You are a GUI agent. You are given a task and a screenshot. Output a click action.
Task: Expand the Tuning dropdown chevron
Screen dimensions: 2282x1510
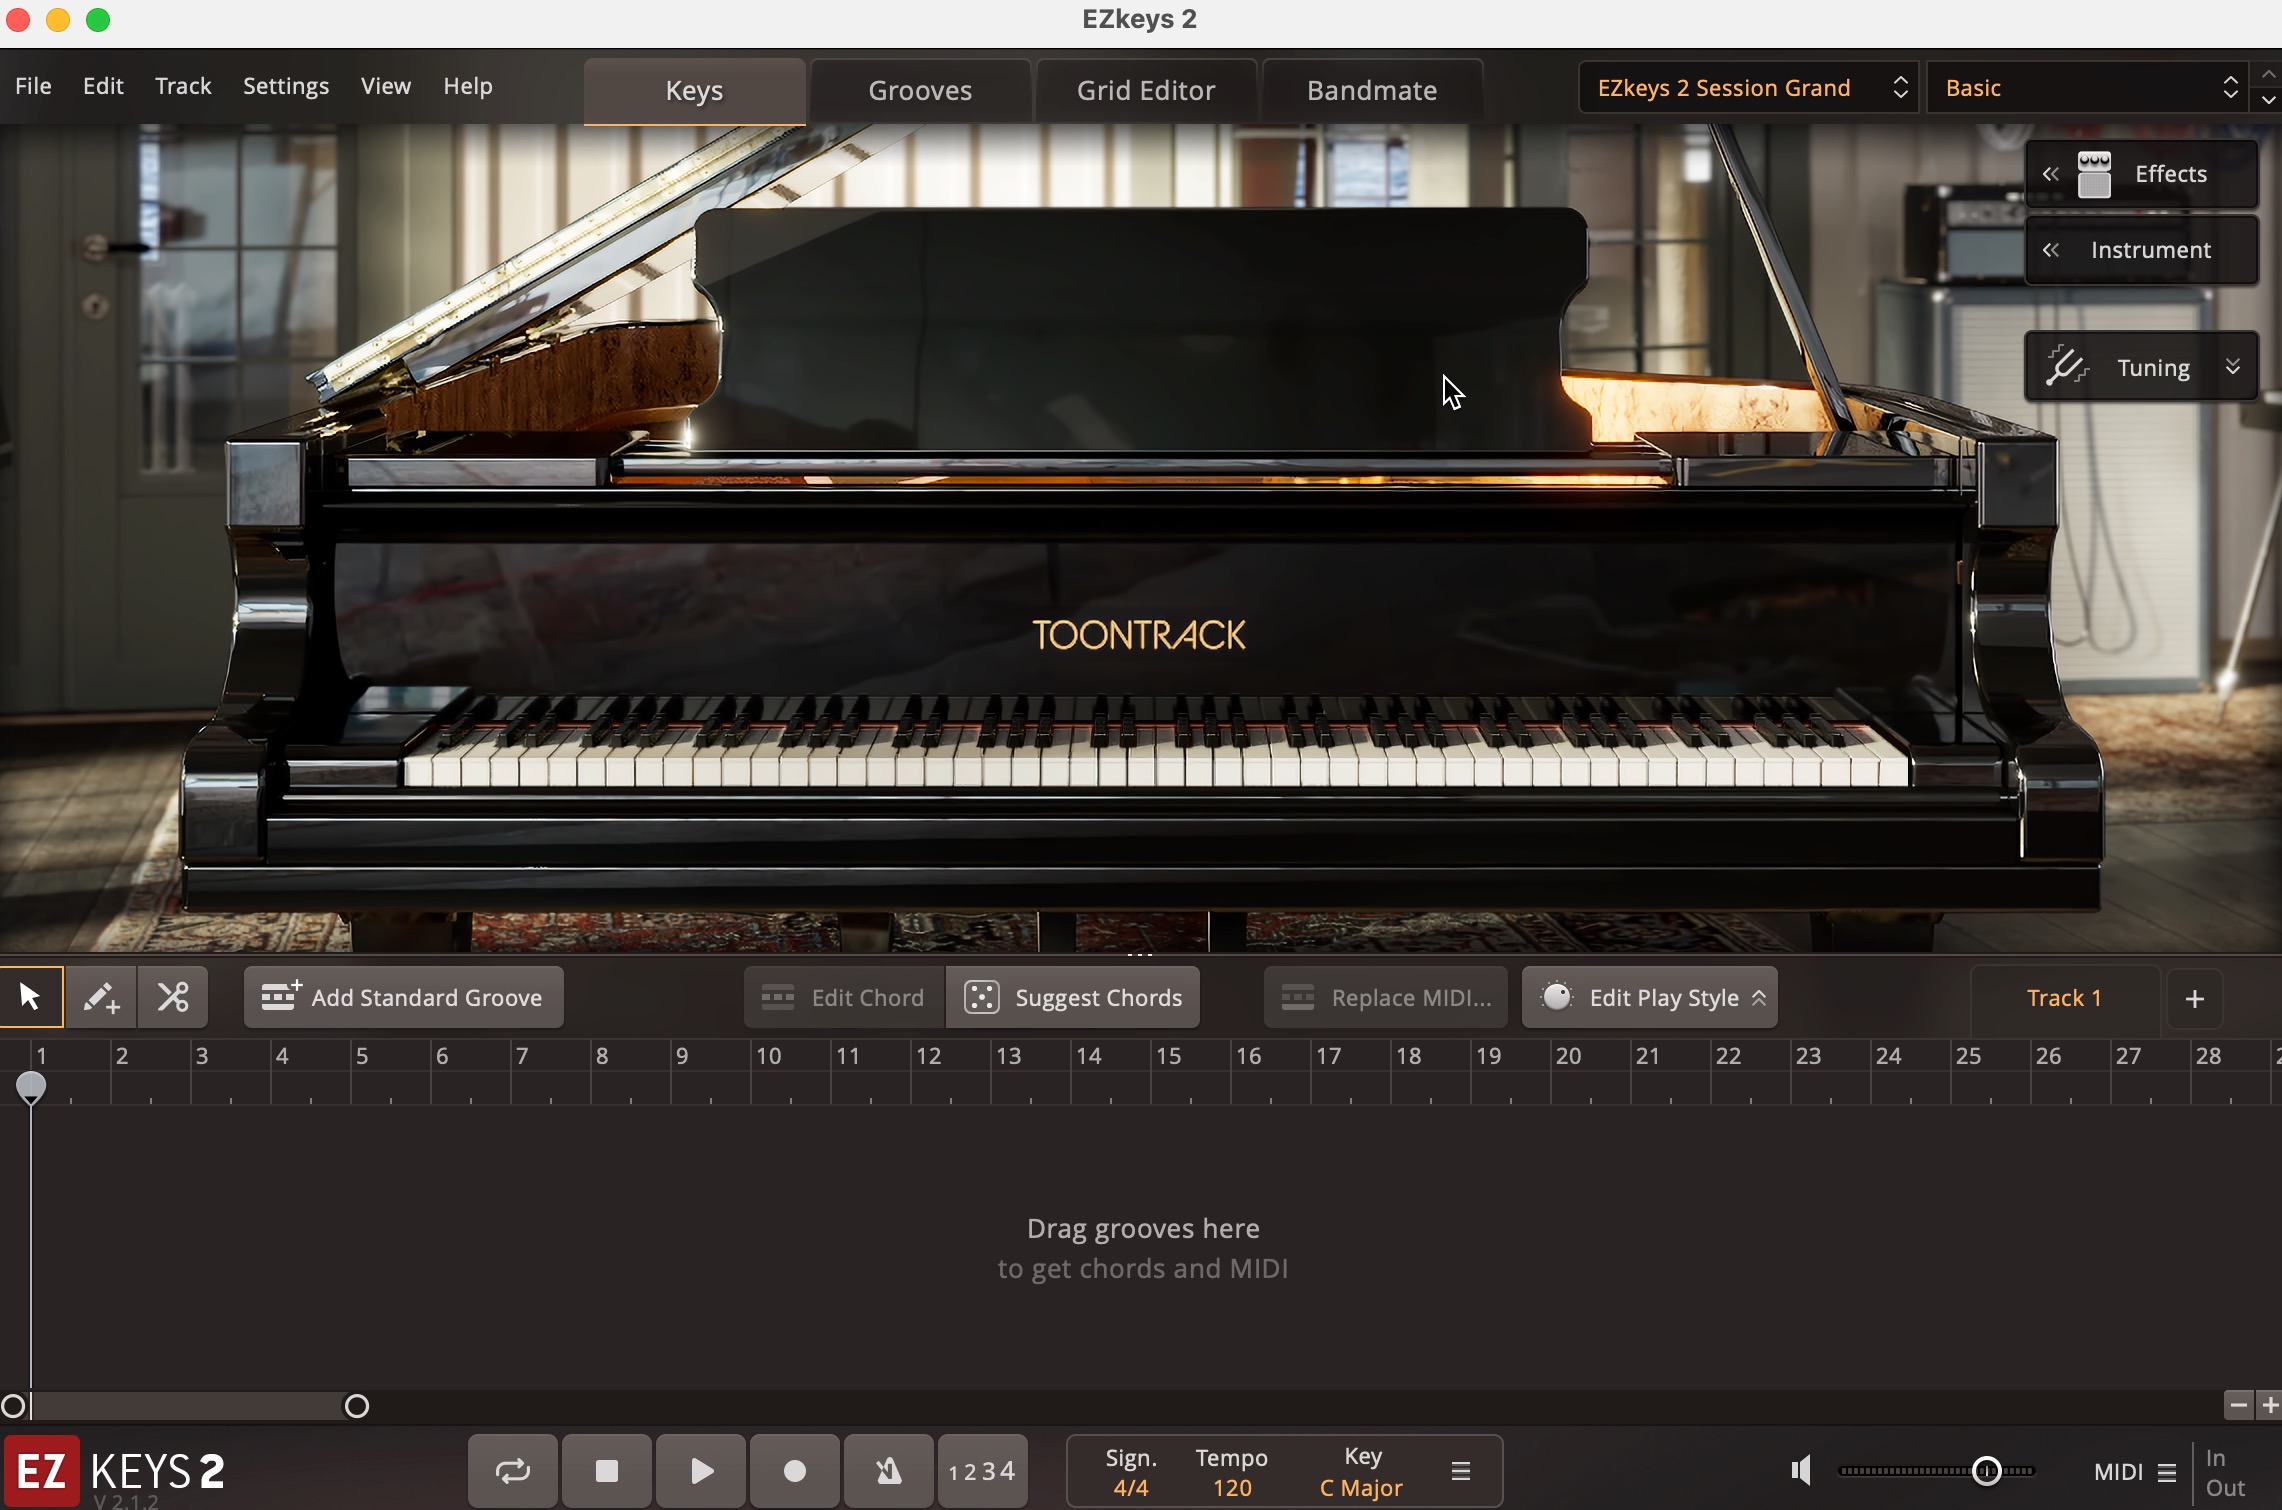(x=2233, y=367)
